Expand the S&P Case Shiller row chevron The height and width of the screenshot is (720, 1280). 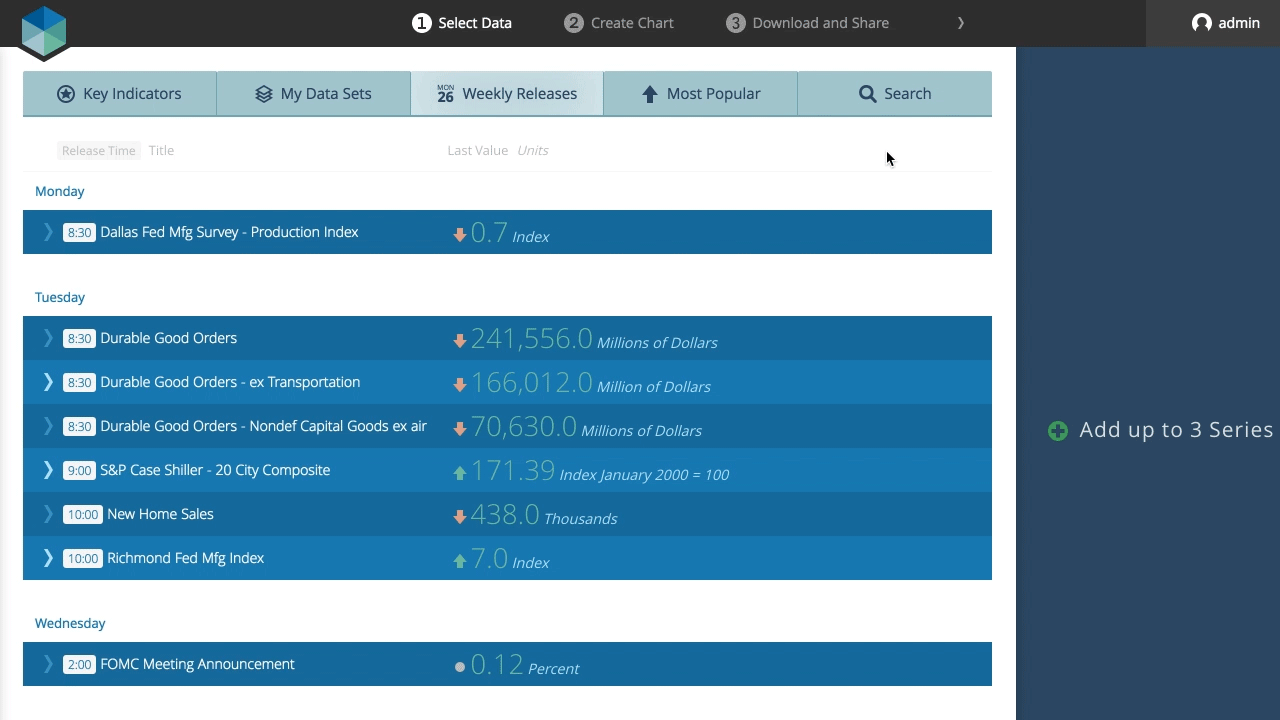point(48,470)
